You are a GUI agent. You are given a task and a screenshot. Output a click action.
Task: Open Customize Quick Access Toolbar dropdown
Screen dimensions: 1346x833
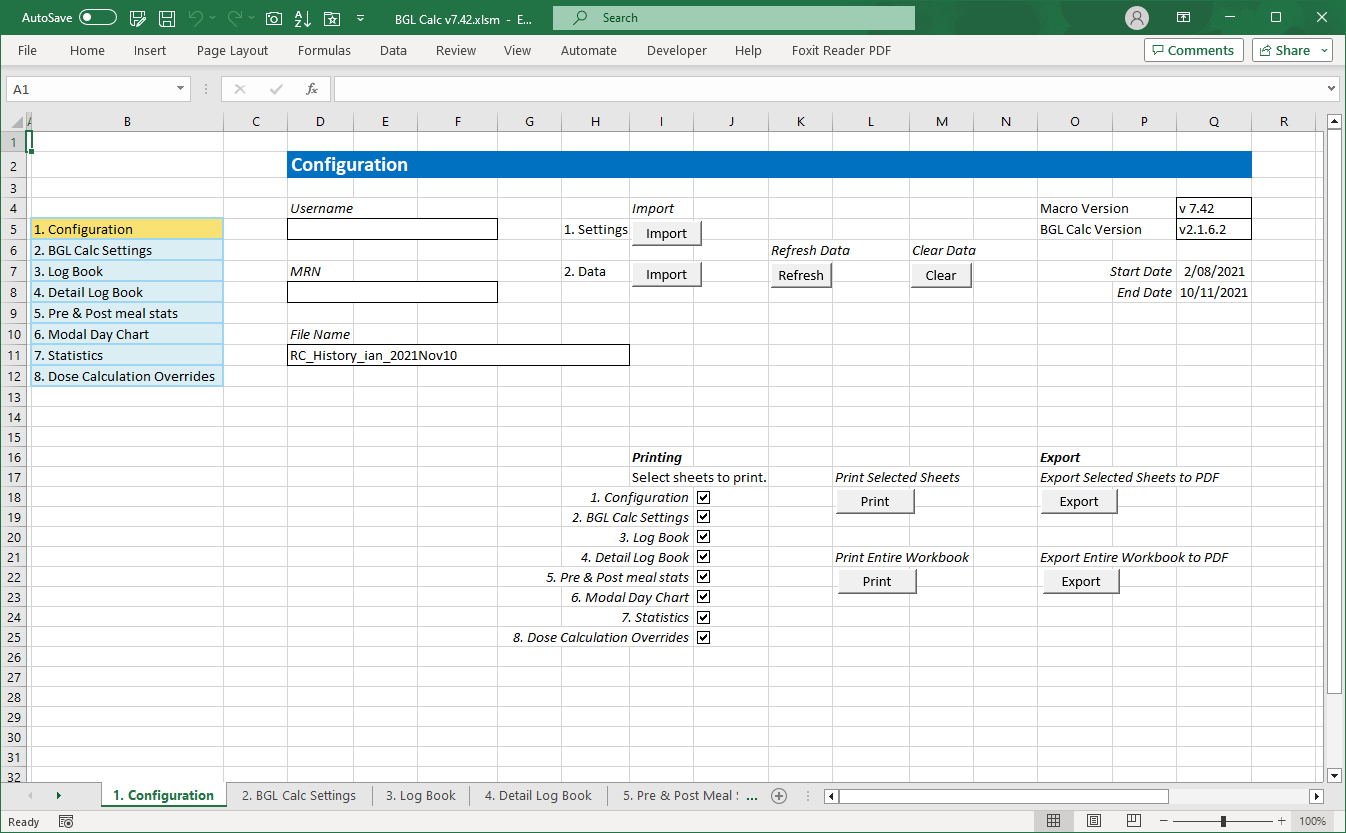[x=360, y=18]
